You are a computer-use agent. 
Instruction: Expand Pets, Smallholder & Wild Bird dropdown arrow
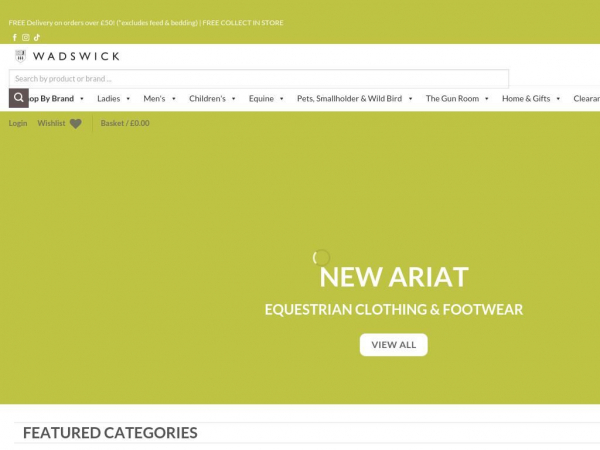tap(411, 99)
